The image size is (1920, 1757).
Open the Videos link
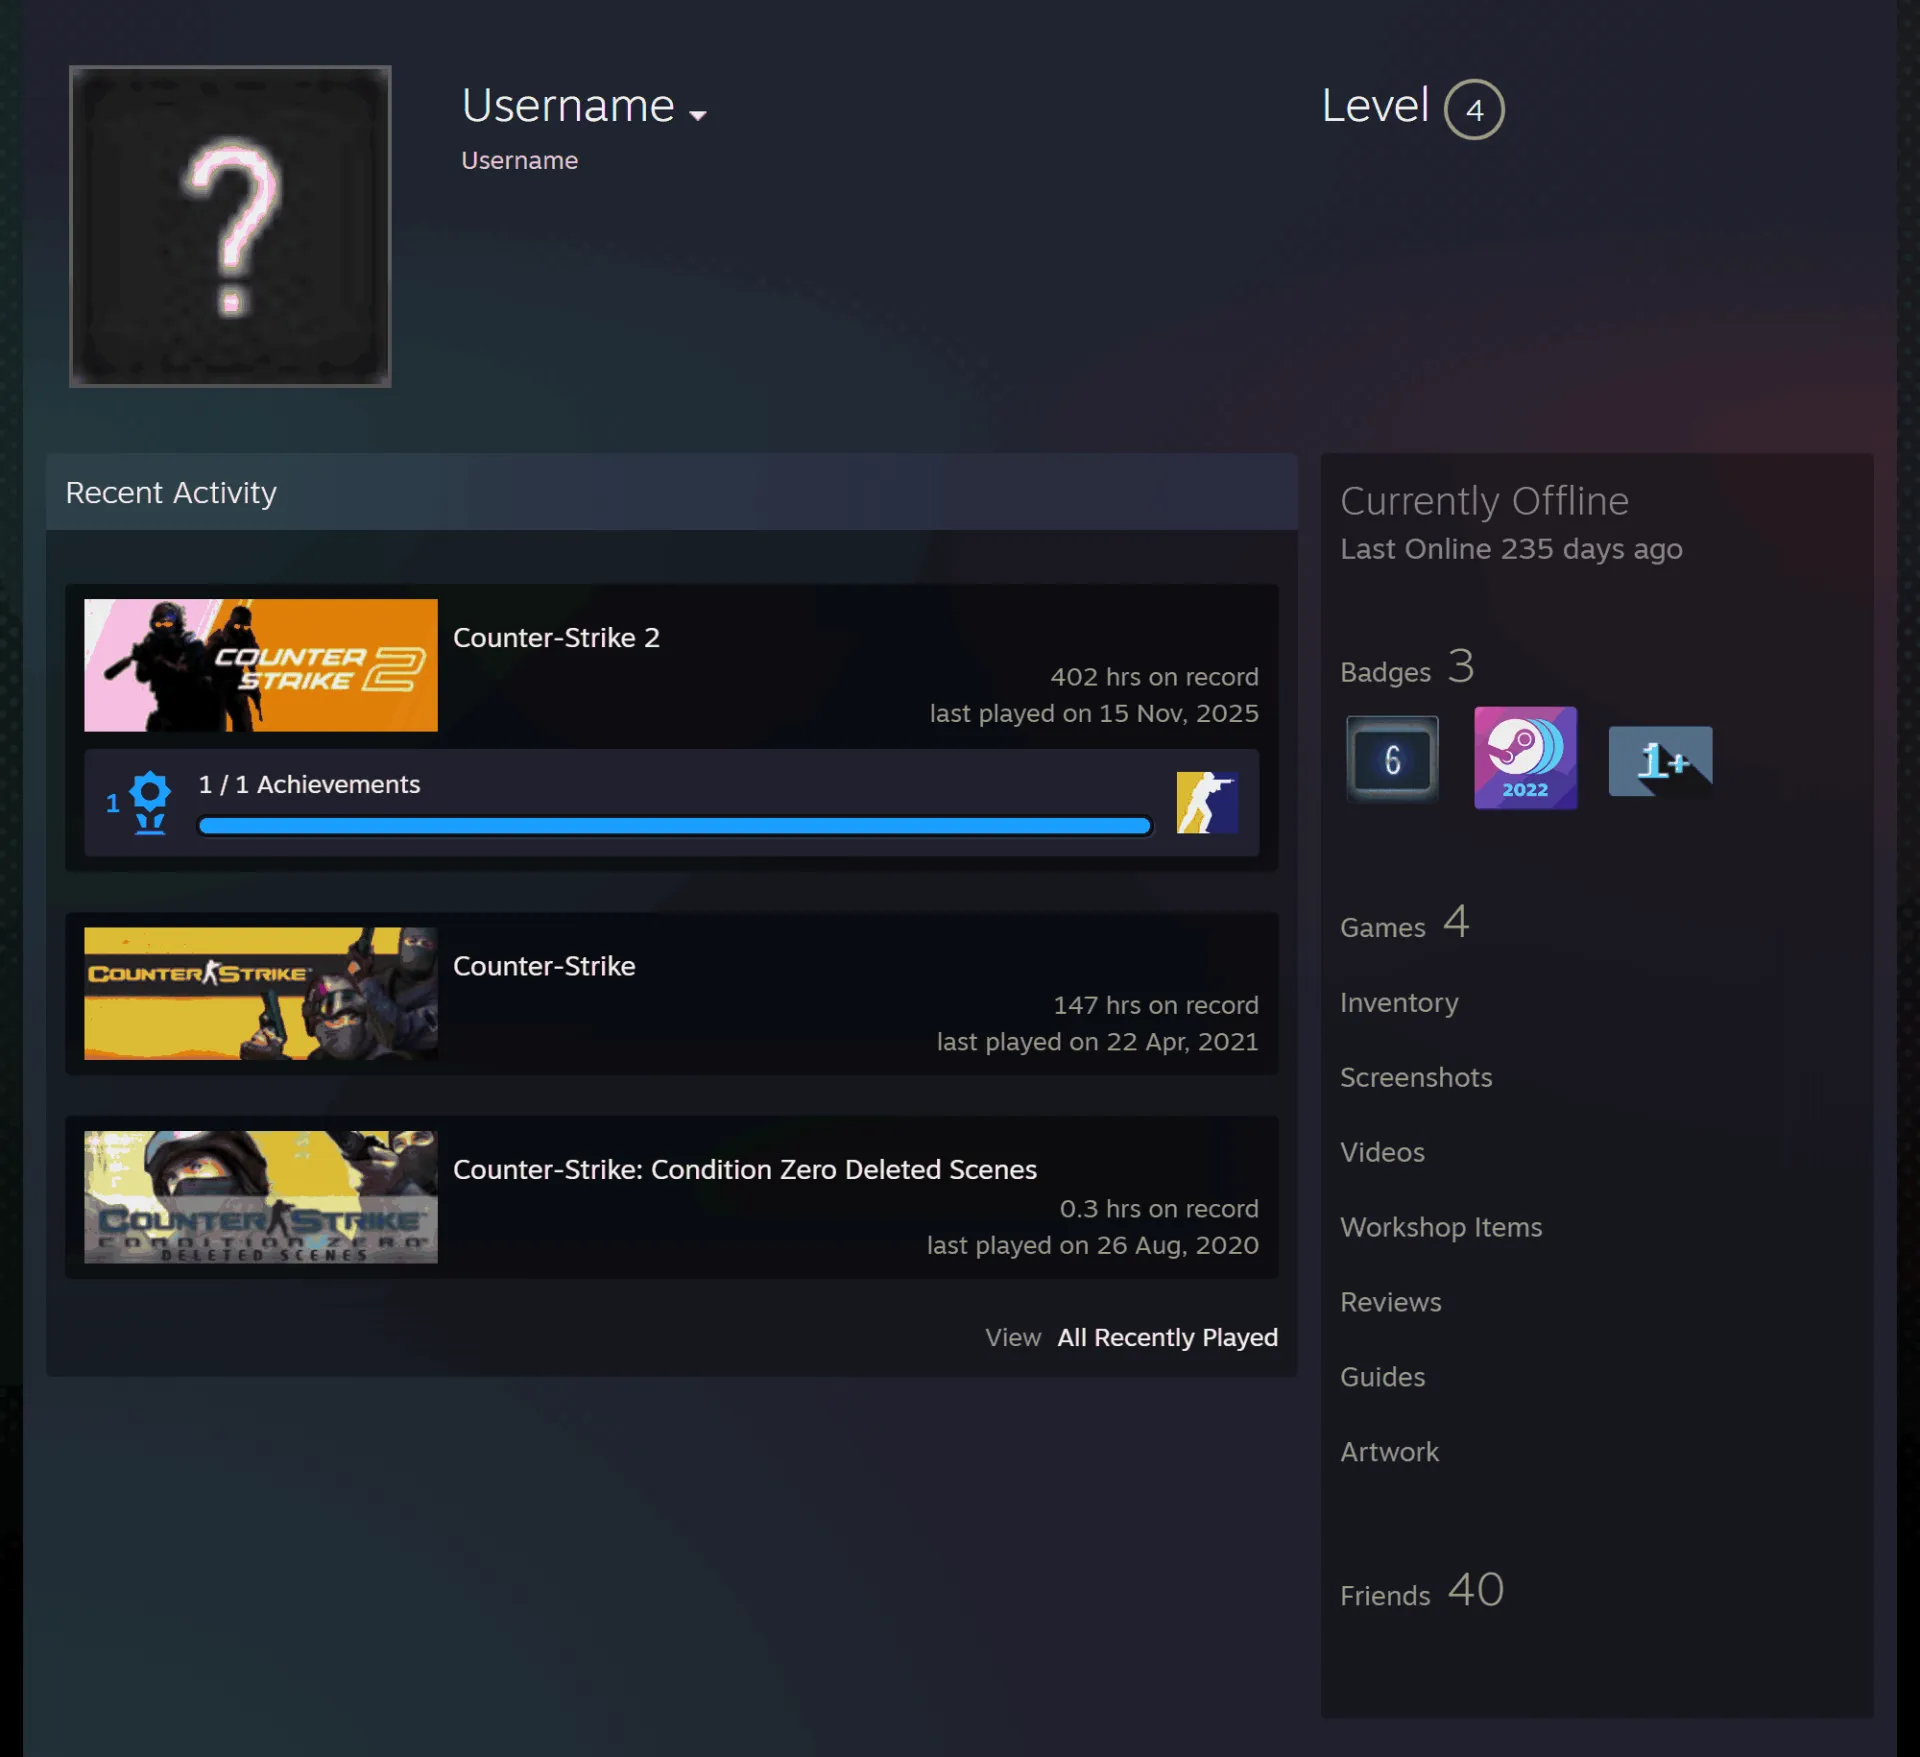click(x=1382, y=1152)
